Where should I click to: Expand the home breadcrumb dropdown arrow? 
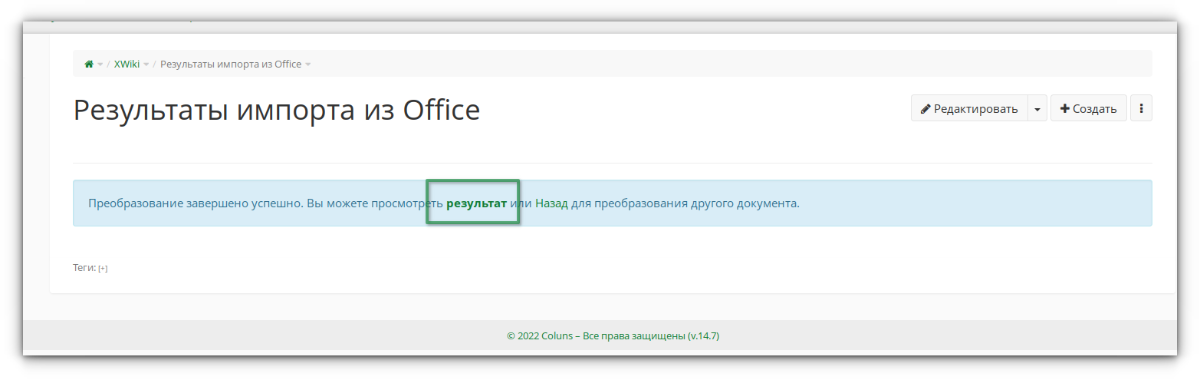click(100, 64)
